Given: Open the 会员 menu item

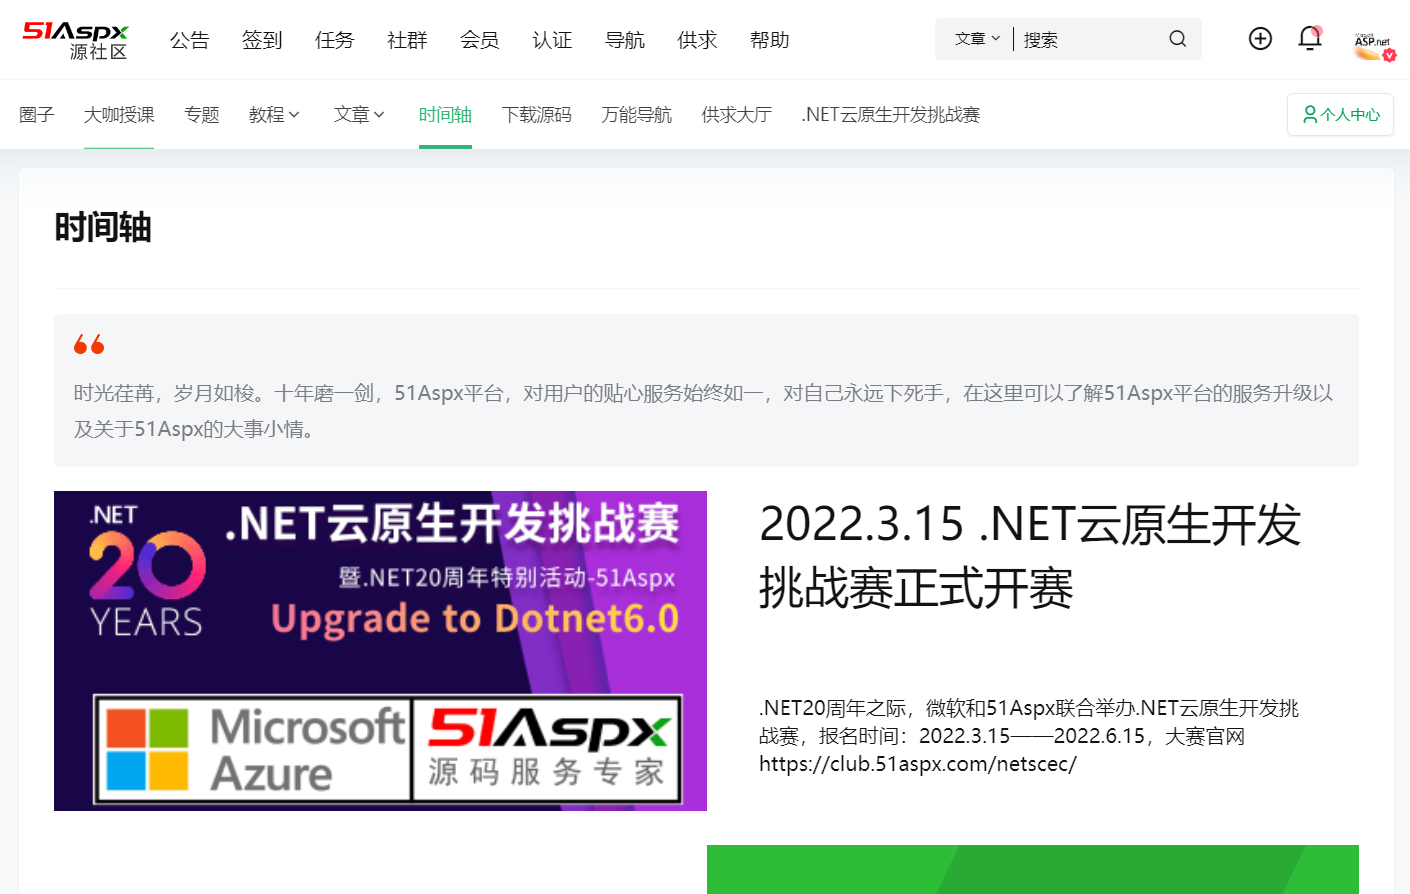Looking at the screenshot, I should [x=480, y=40].
